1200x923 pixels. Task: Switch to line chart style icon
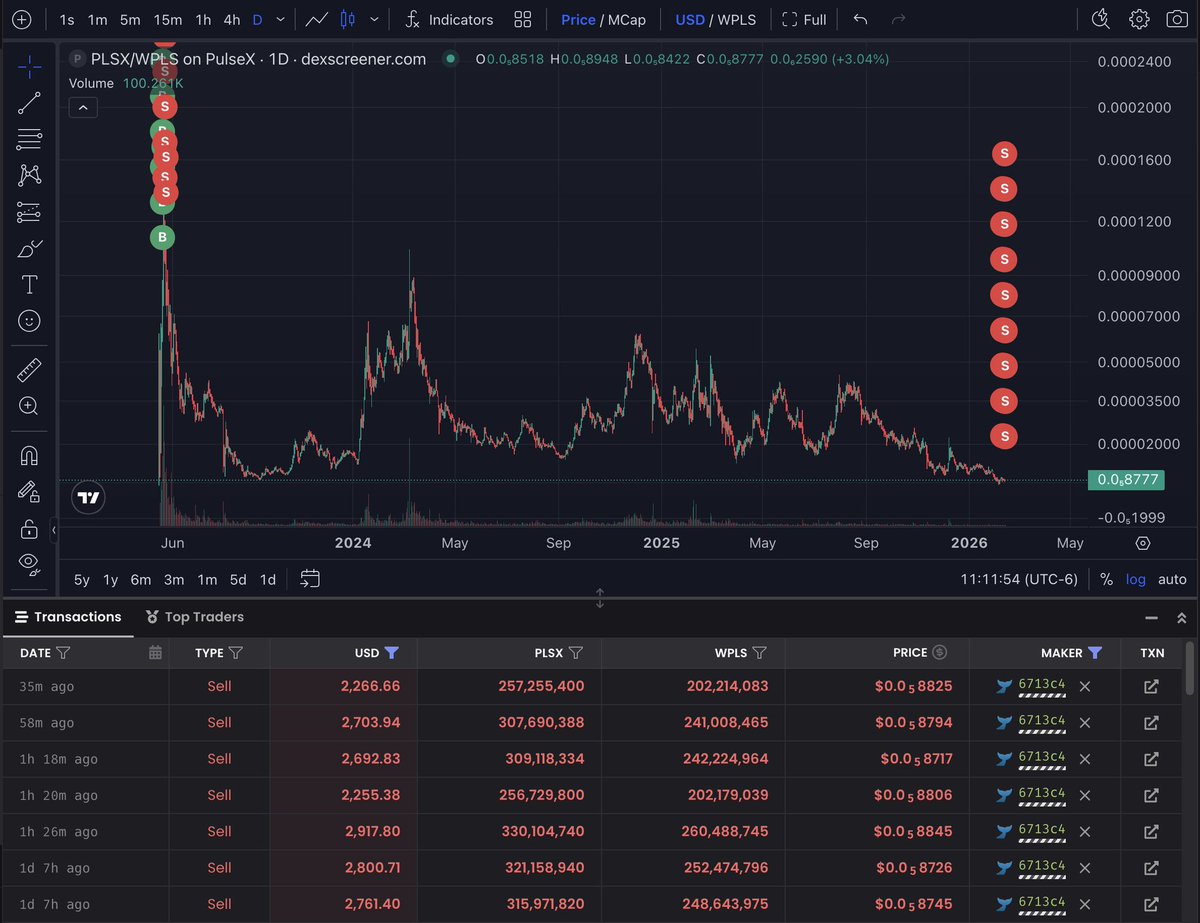click(x=317, y=20)
